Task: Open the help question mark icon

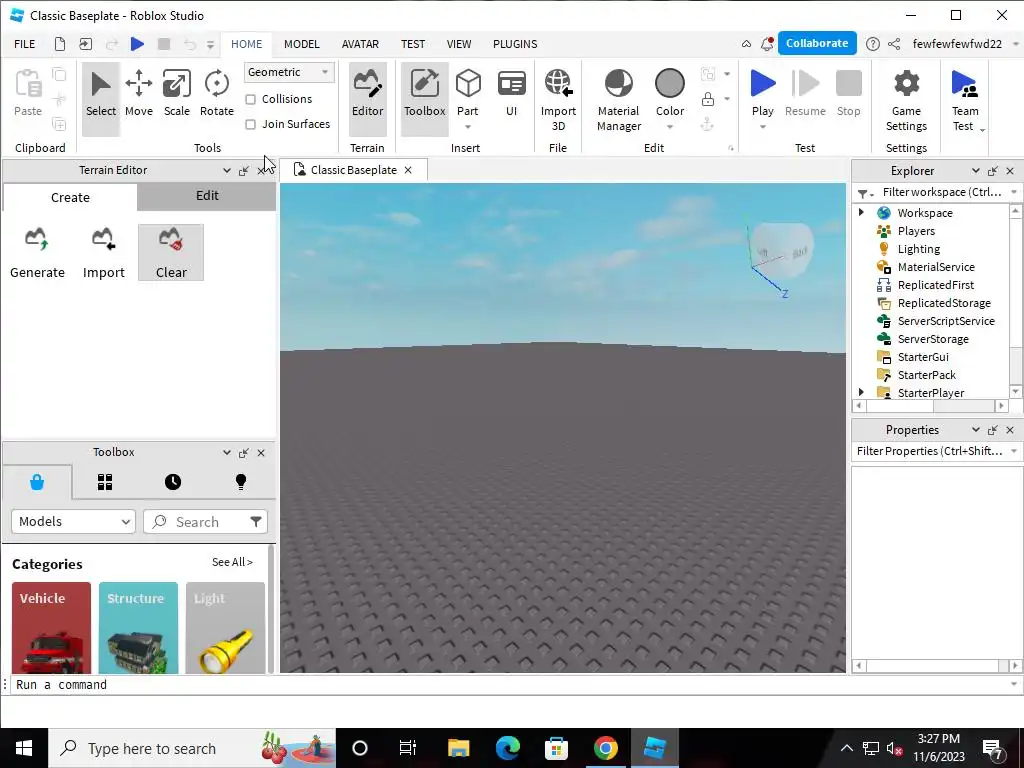Action: (x=872, y=44)
